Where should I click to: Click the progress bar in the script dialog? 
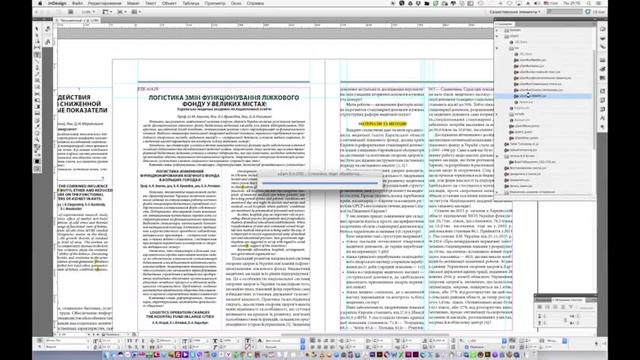click(320, 183)
